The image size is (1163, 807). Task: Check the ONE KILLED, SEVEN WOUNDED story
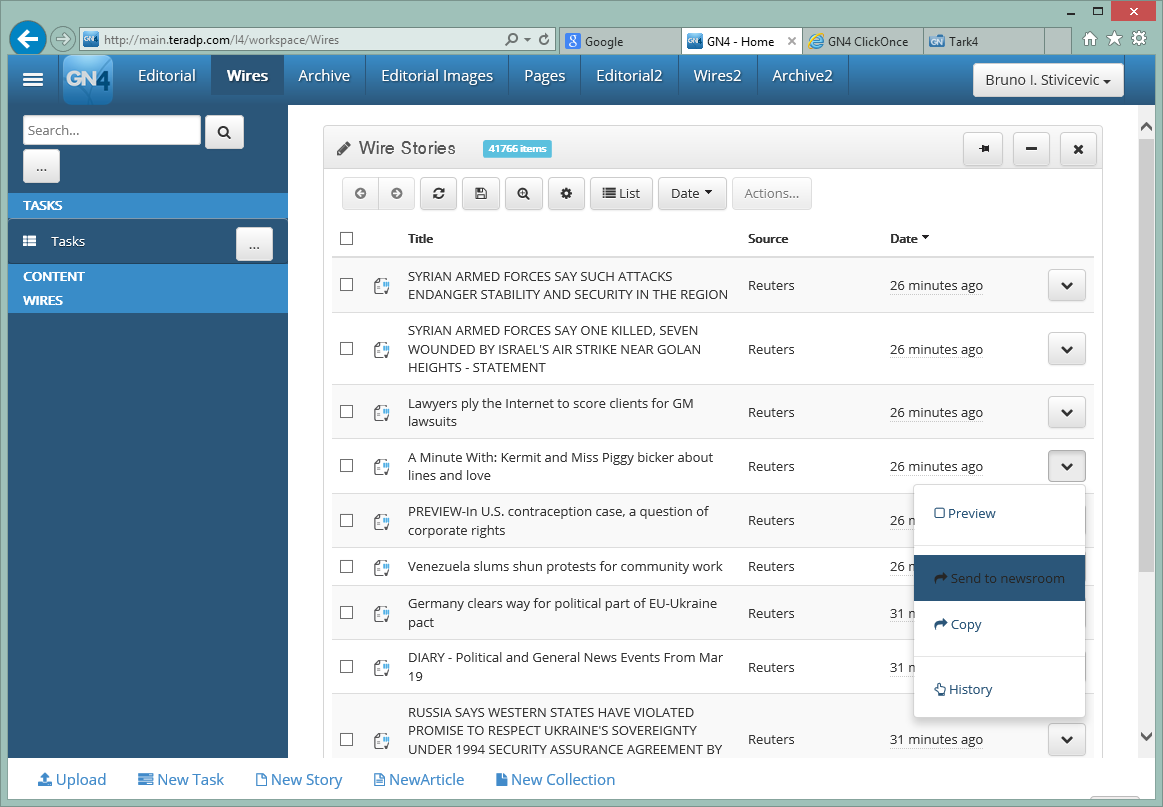pos(346,349)
